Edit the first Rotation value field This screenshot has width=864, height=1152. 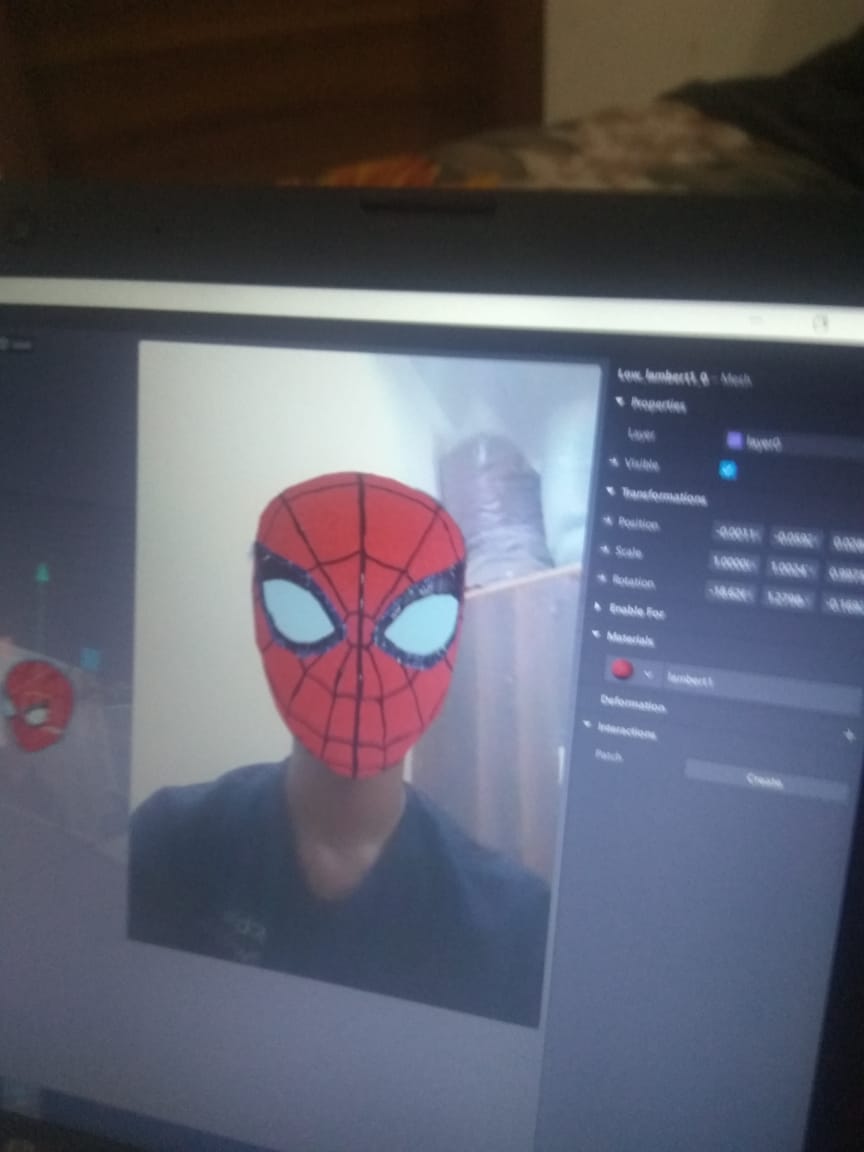click(x=730, y=592)
